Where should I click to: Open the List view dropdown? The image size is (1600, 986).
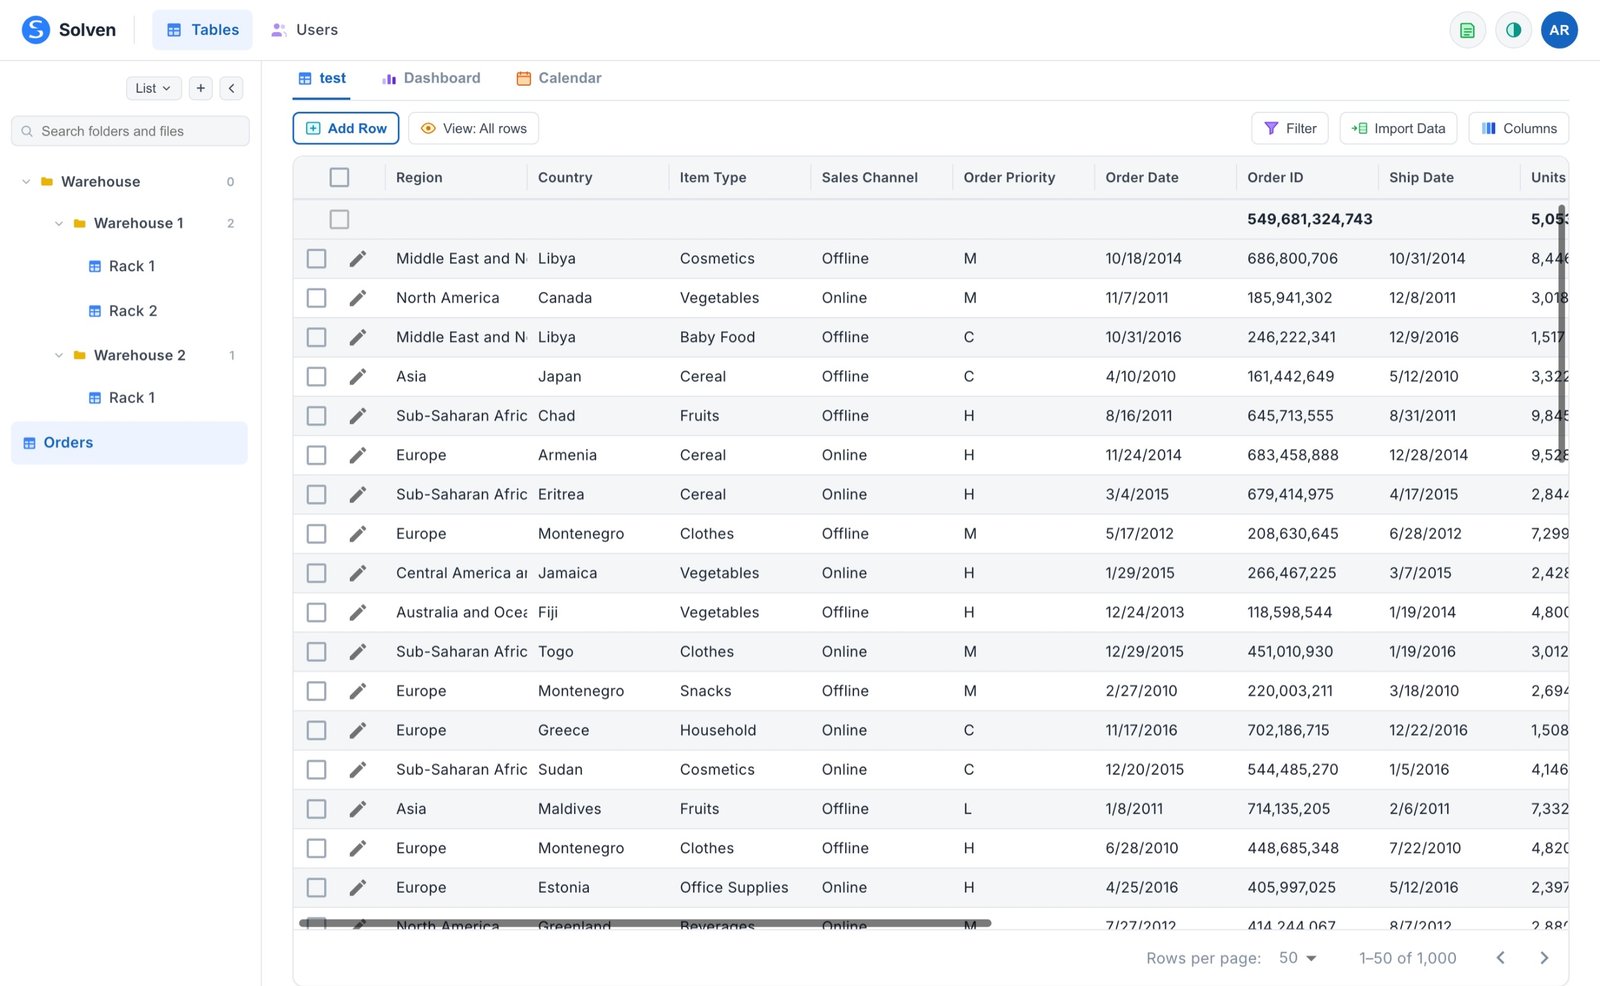coord(153,88)
